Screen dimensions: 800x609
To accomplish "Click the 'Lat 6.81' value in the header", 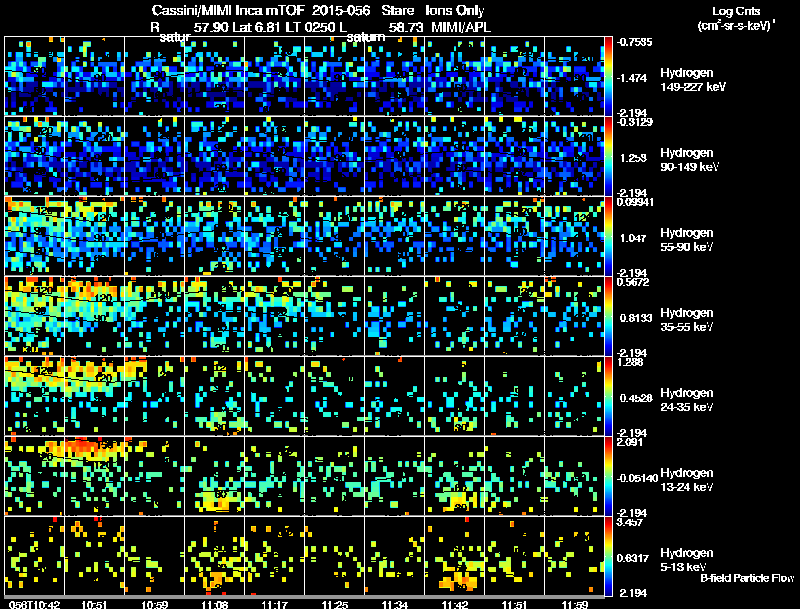I will pos(256,27).
